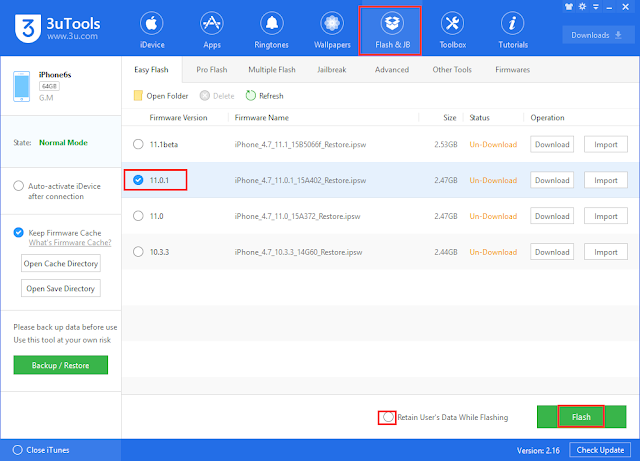The height and width of the screenshot is (461, 640).
Task: Import firmware for 11.1beta row
Action: pos(606,145)
